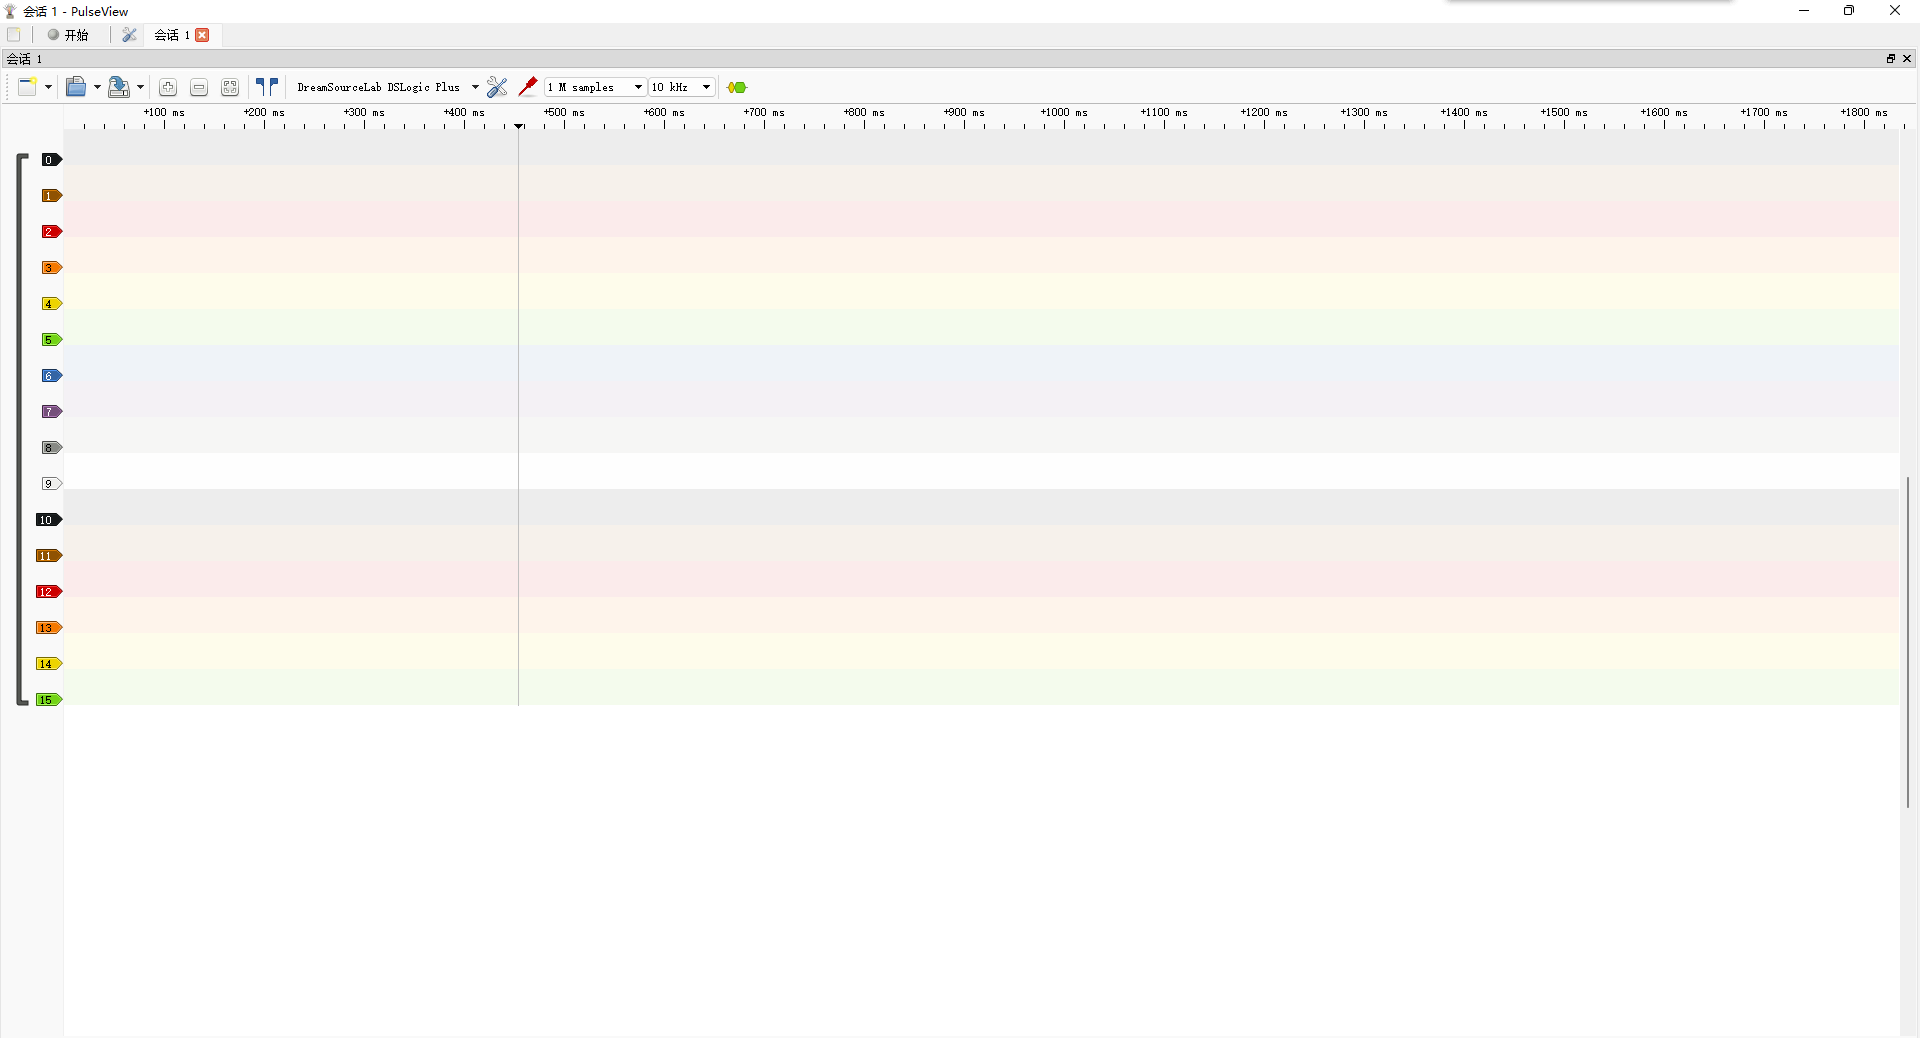The height and width of the screenshot is (1038, 1920).
Task: Add a protocol decoder via green-yellow icon
Action: [x=737, y=87]
